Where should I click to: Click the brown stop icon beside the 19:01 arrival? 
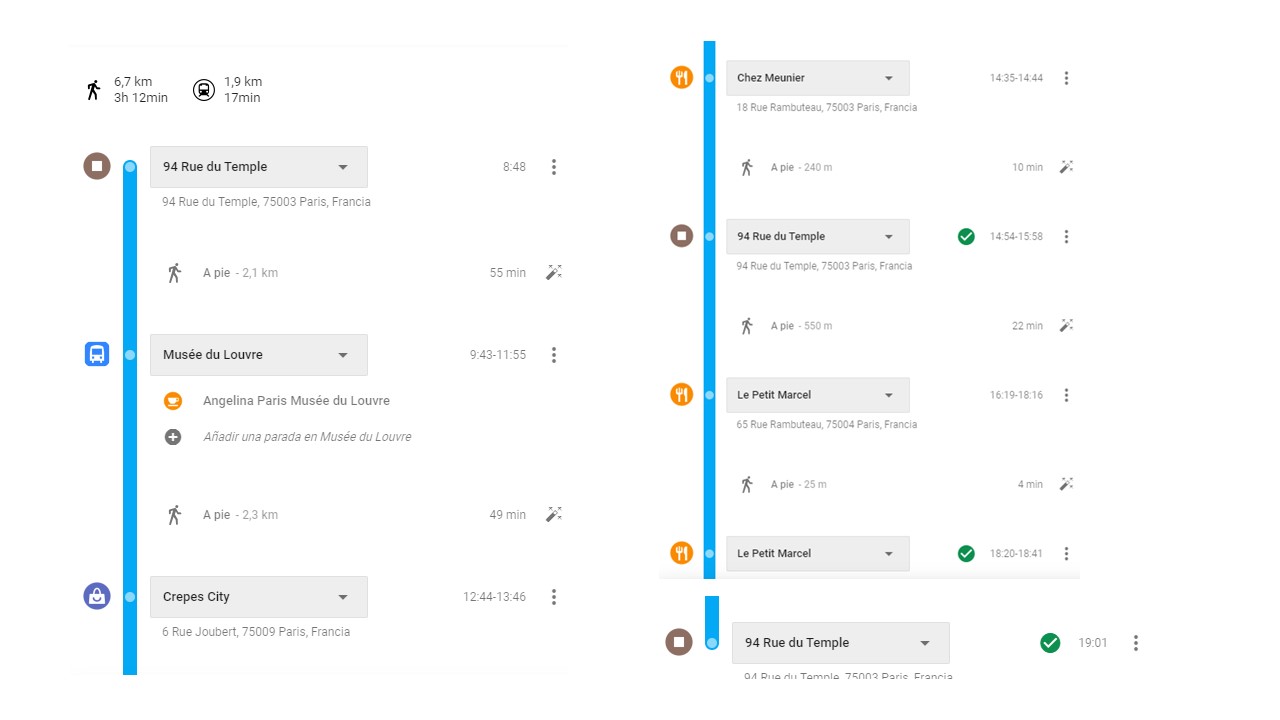(x=679, y=642)
